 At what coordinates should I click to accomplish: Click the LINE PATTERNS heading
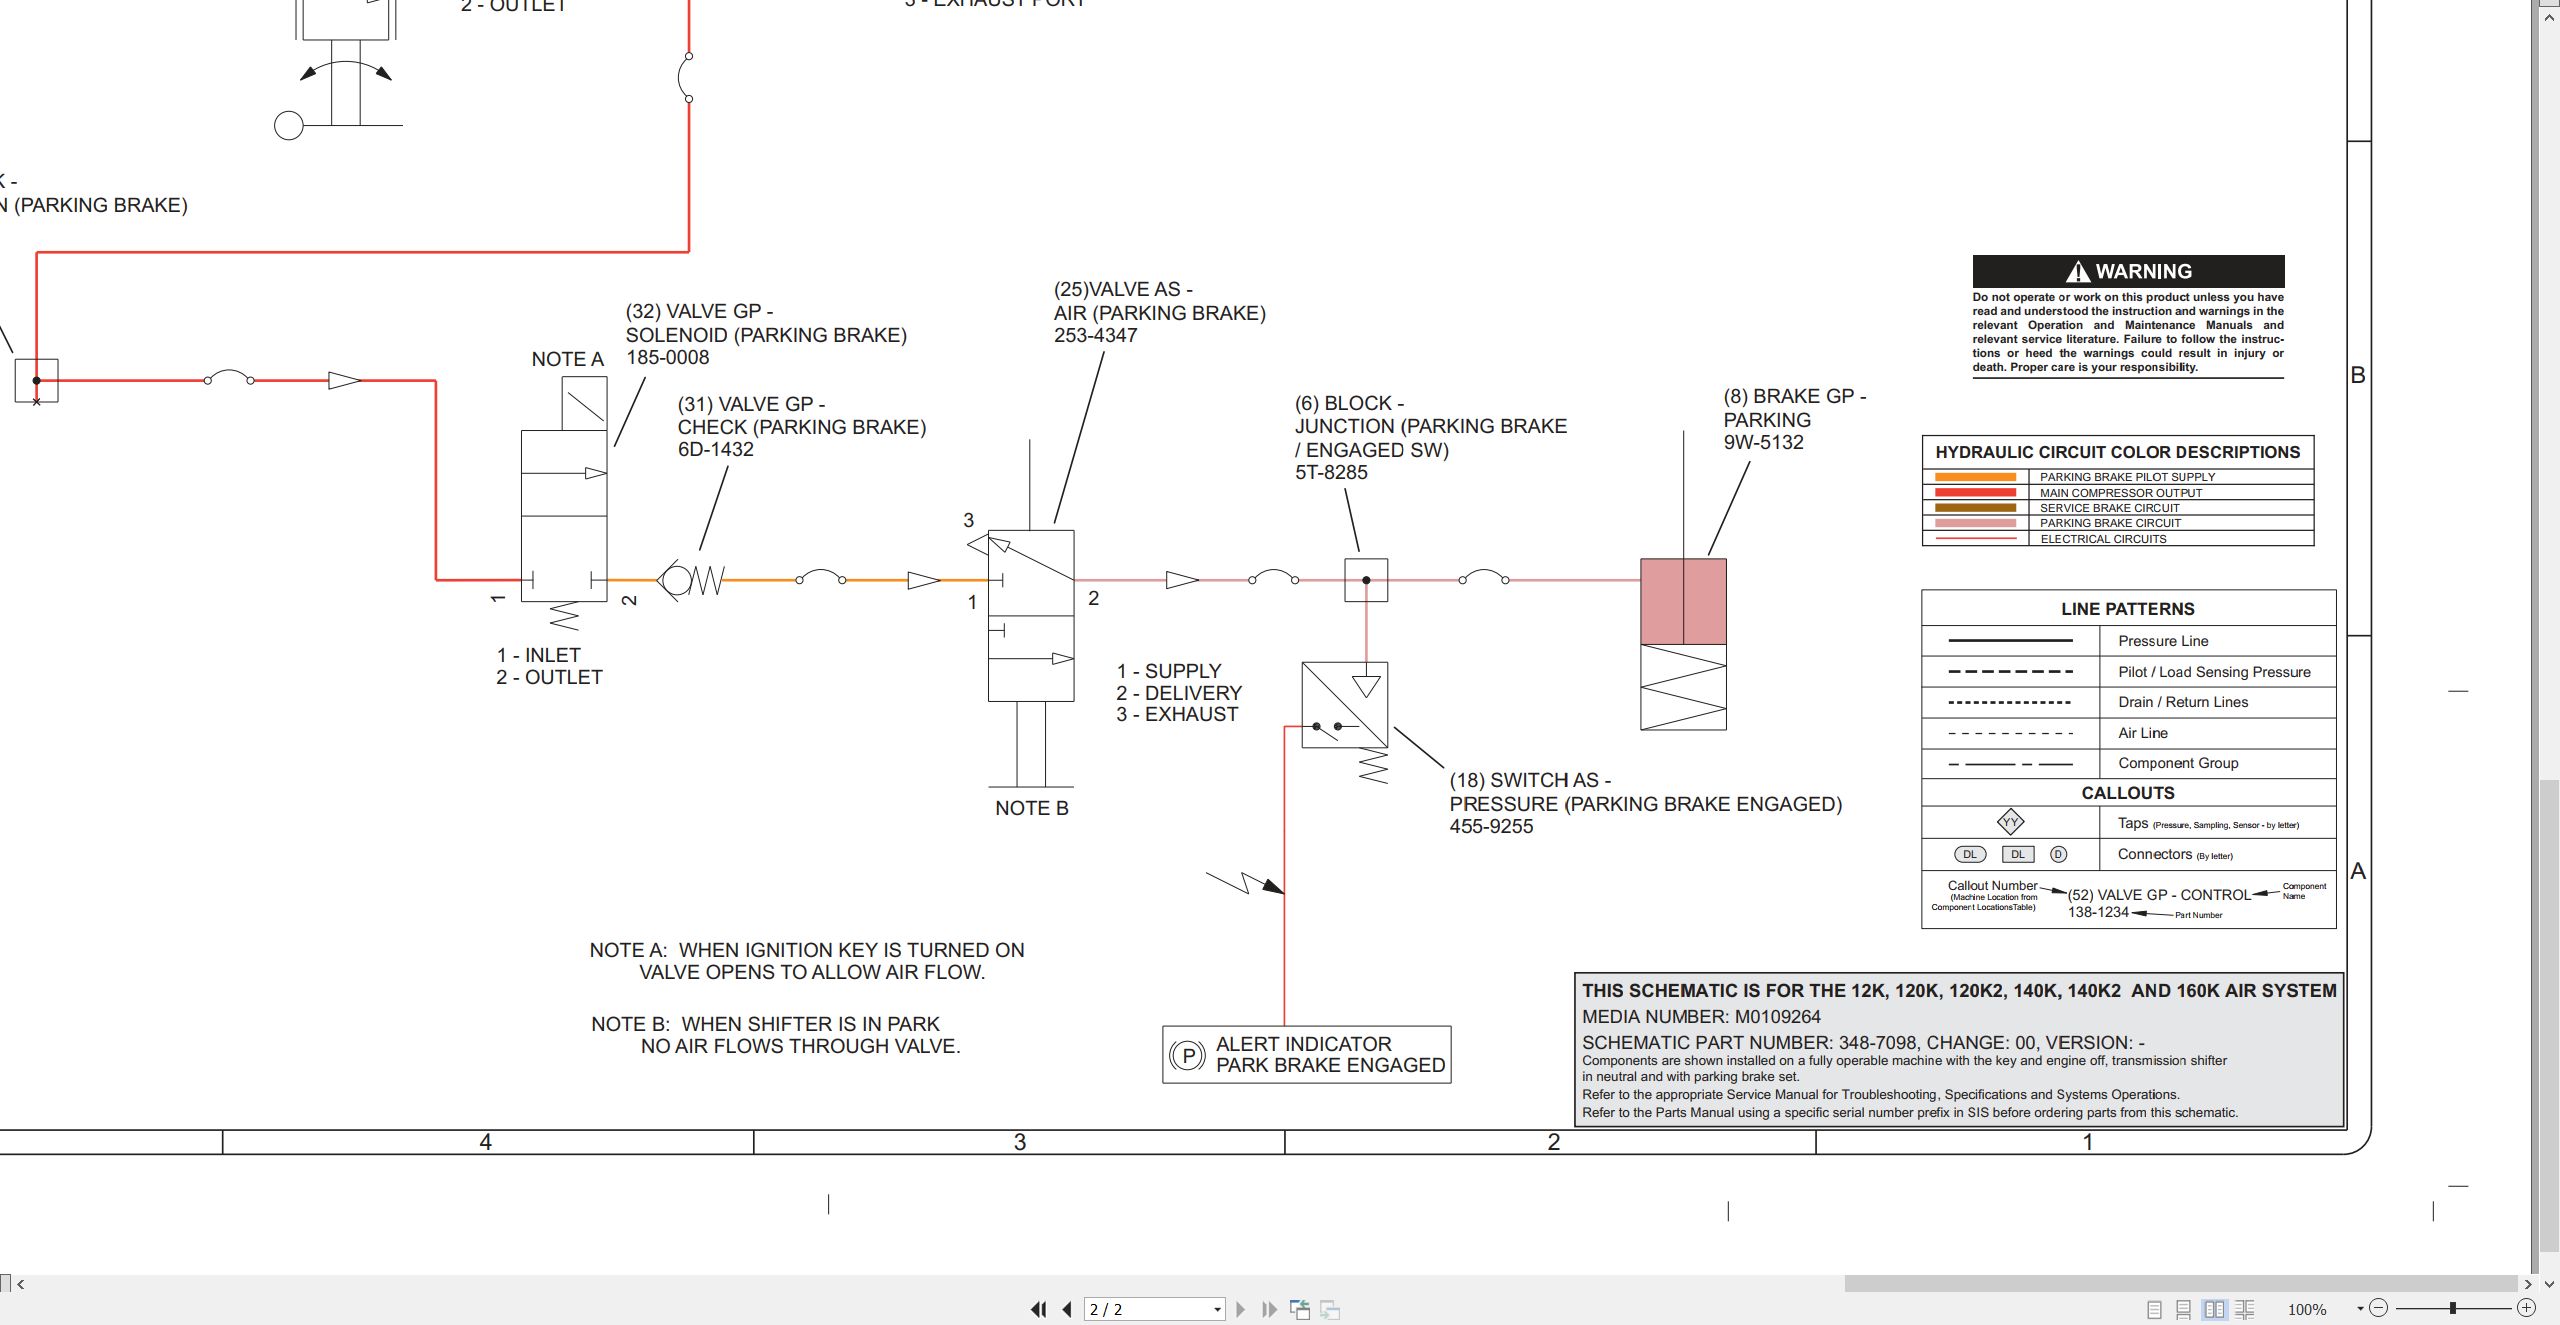click(2127, 609)
